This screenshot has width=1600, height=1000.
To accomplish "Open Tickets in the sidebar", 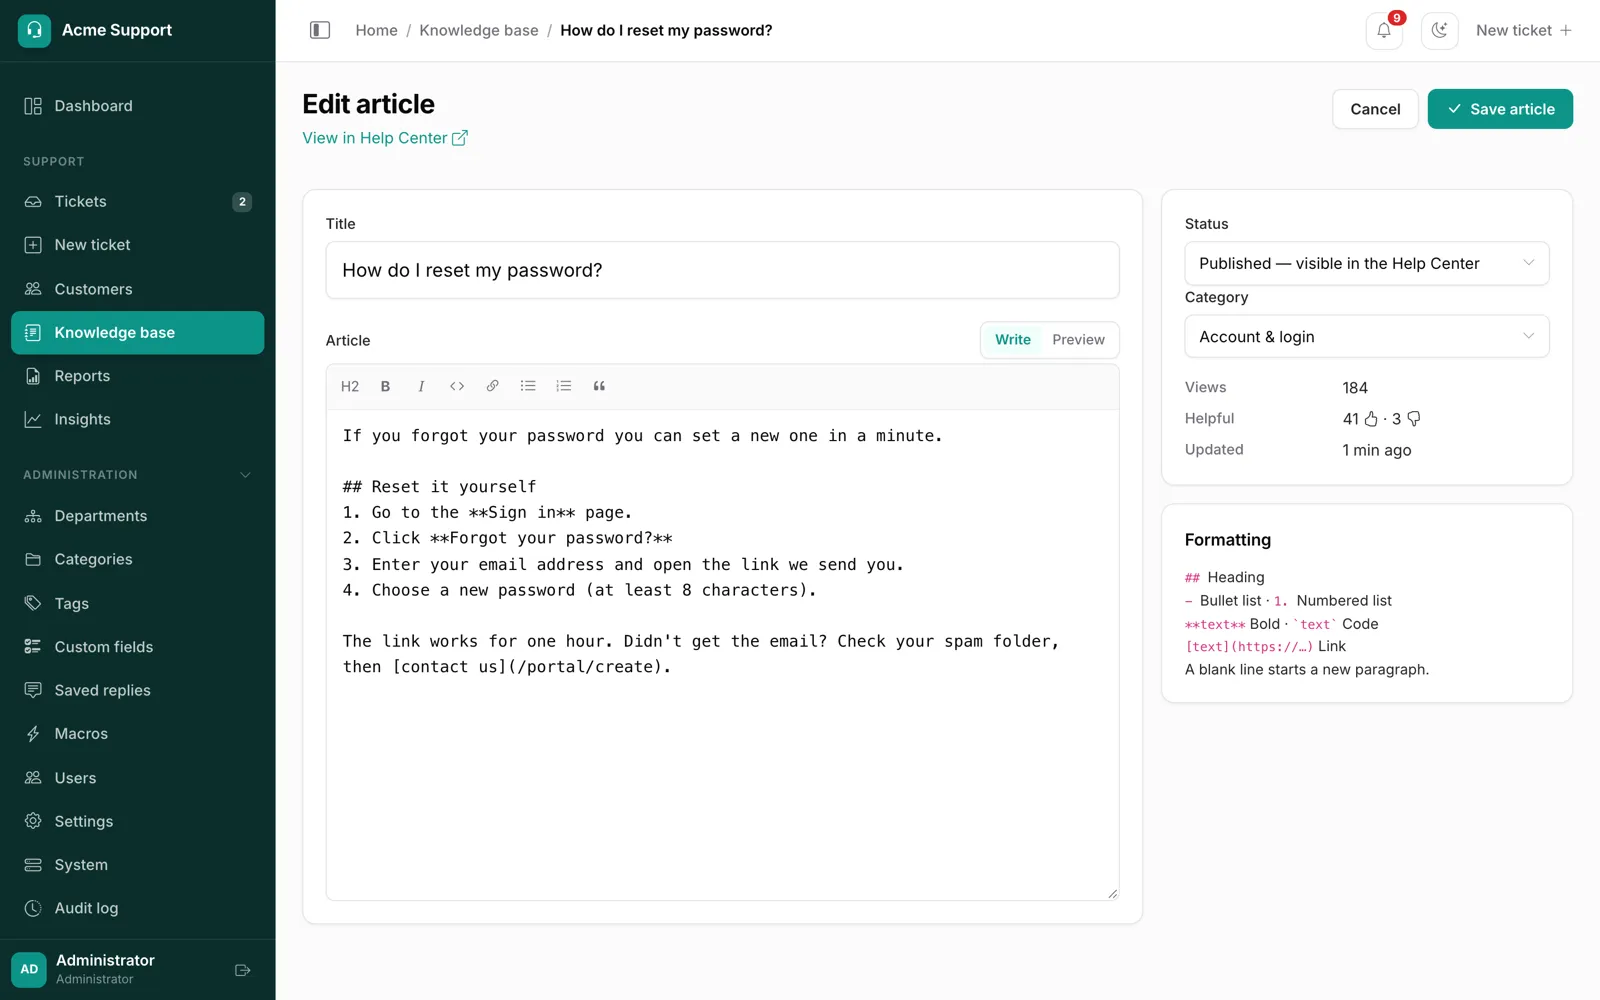I will (138, 202).
